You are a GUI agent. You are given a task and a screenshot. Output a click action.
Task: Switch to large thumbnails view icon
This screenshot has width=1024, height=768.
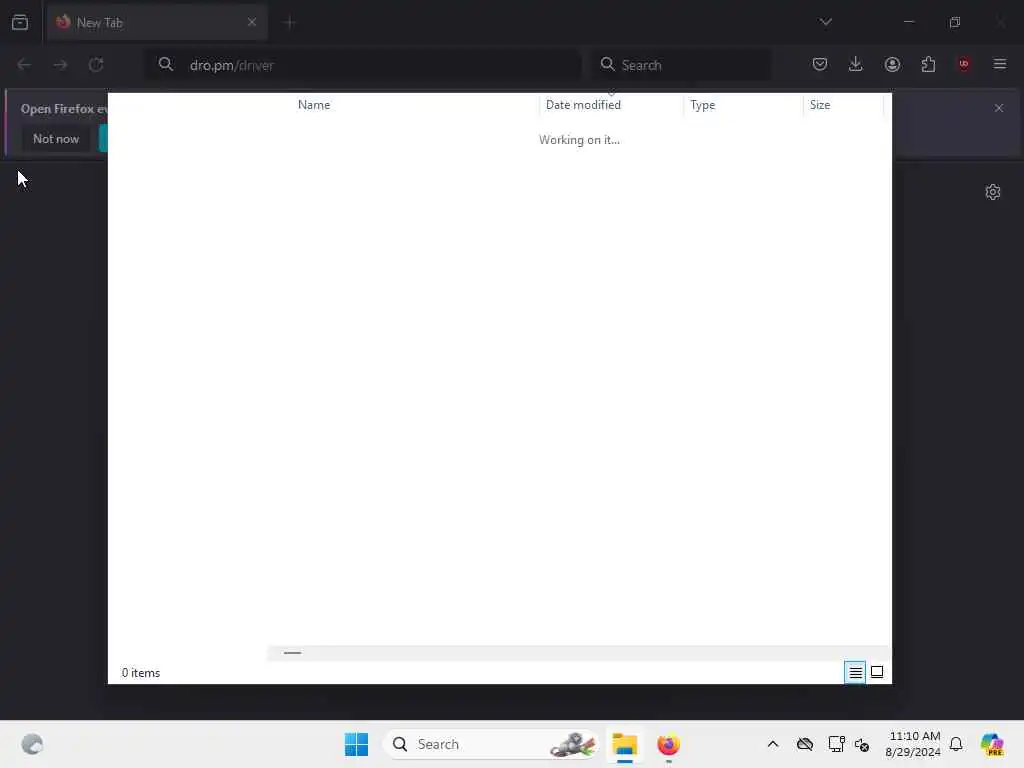pyautogui.click(x=877, y=672)
